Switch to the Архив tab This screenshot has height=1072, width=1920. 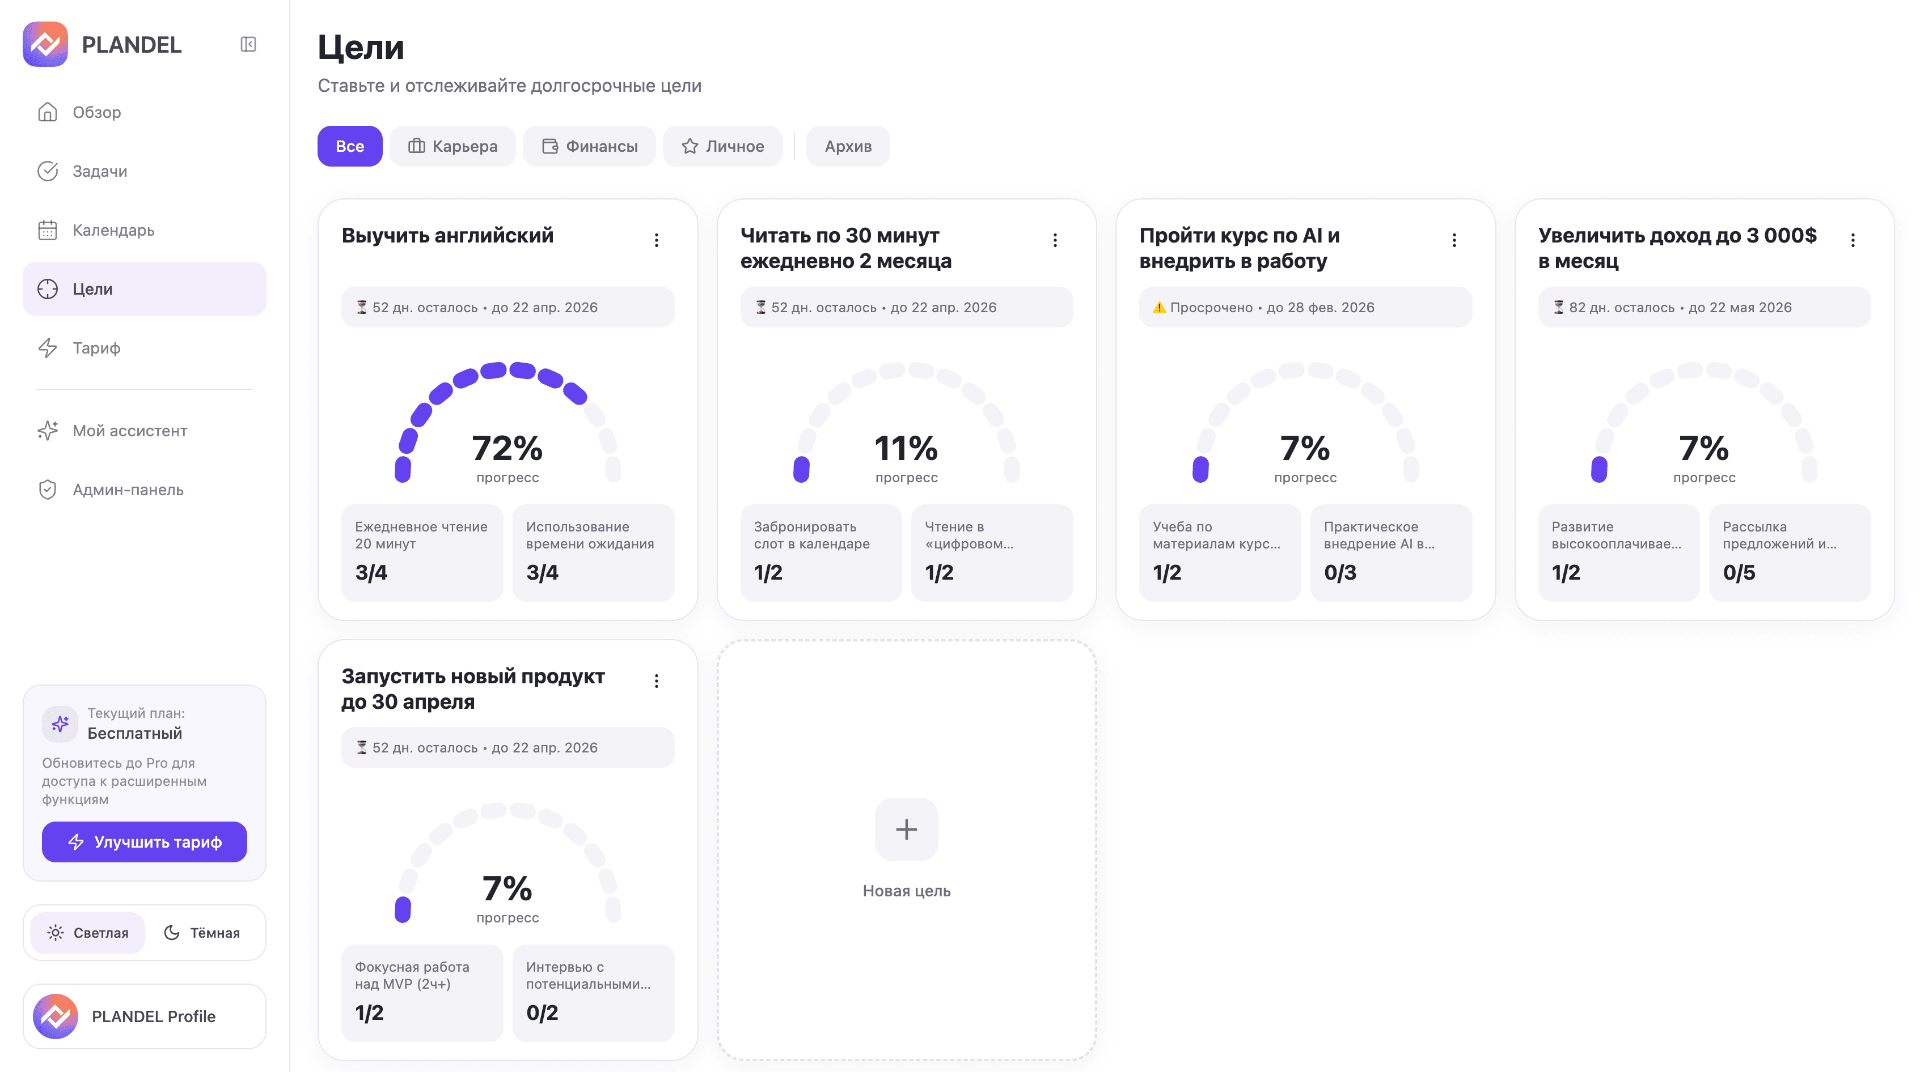(848, 146)
